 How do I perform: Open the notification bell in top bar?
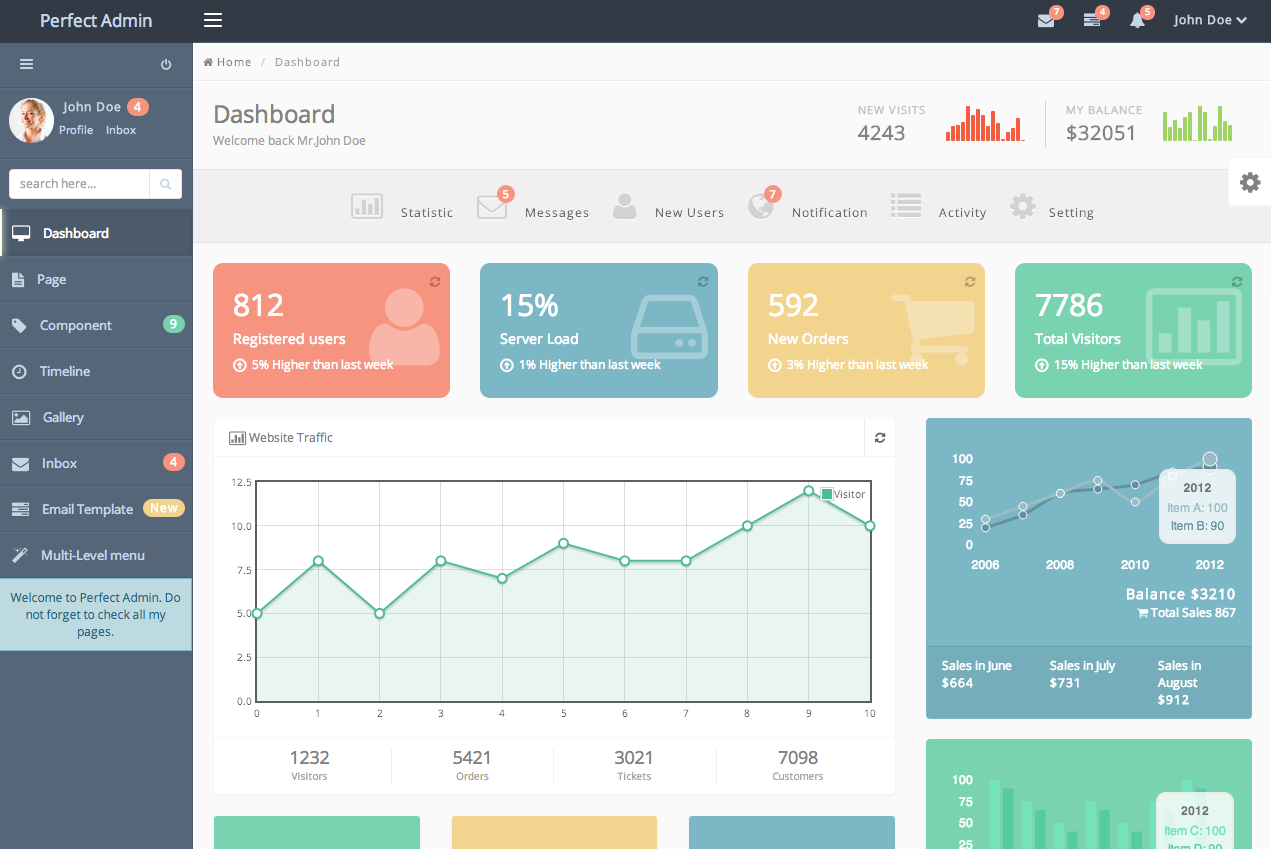point(1137,21)
